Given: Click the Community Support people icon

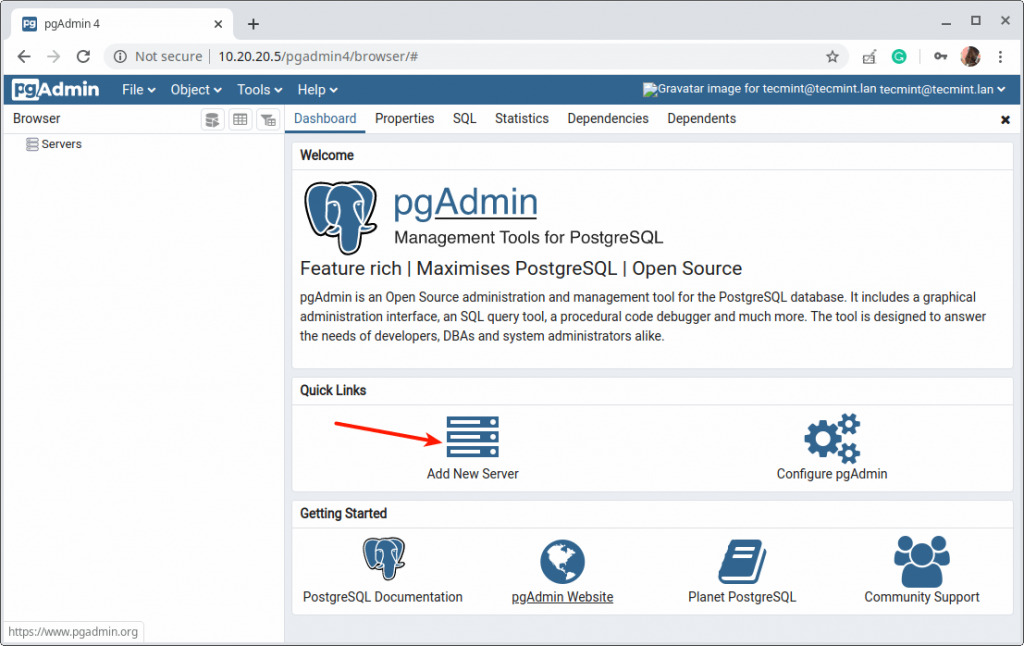Looking at the screenshot, I should click(x=921, y=561).
